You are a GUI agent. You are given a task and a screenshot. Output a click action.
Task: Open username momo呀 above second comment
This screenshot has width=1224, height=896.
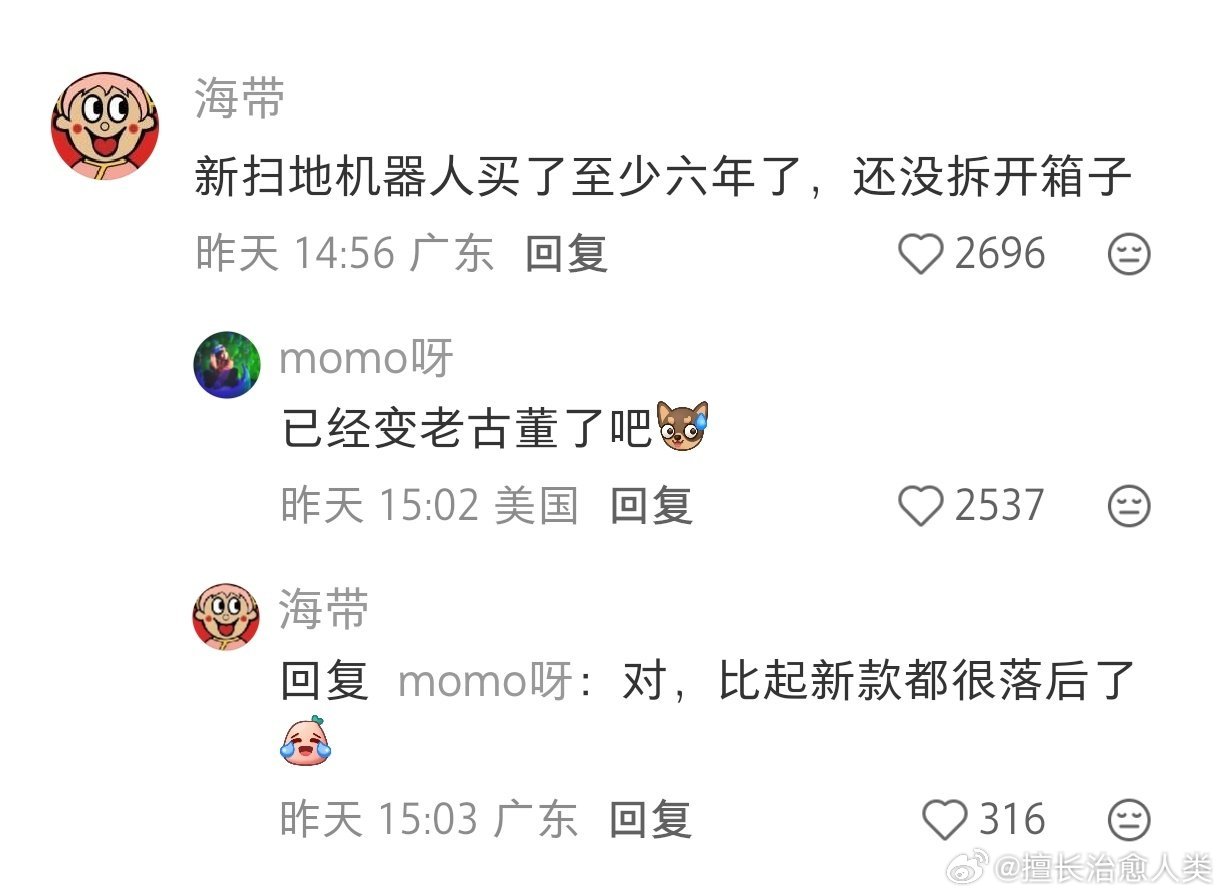coord(366,358)
